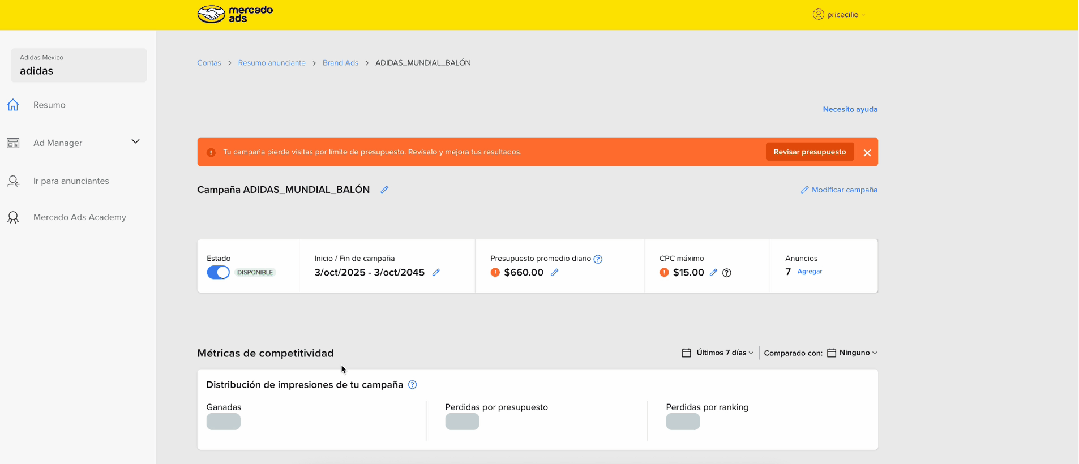The image size is (1079, 464).
Task: Click the Mercado Ads Academy icon
Action: click(12, 218)
